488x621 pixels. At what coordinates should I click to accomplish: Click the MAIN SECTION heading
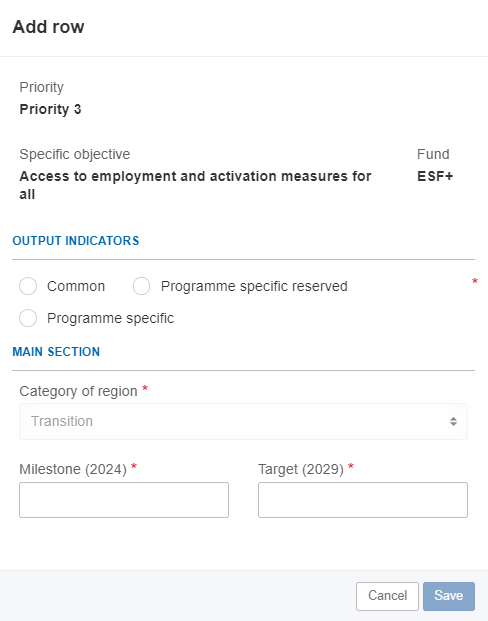tap(56, 352)
